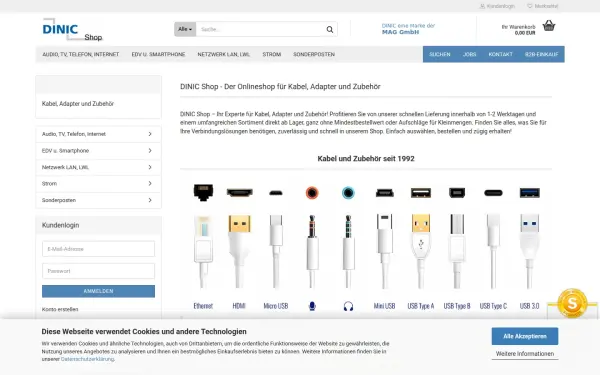The height and width of the screenshot is (375, 600).
Task: Select the red microphone jack socket icon
Action: (312, 192)
